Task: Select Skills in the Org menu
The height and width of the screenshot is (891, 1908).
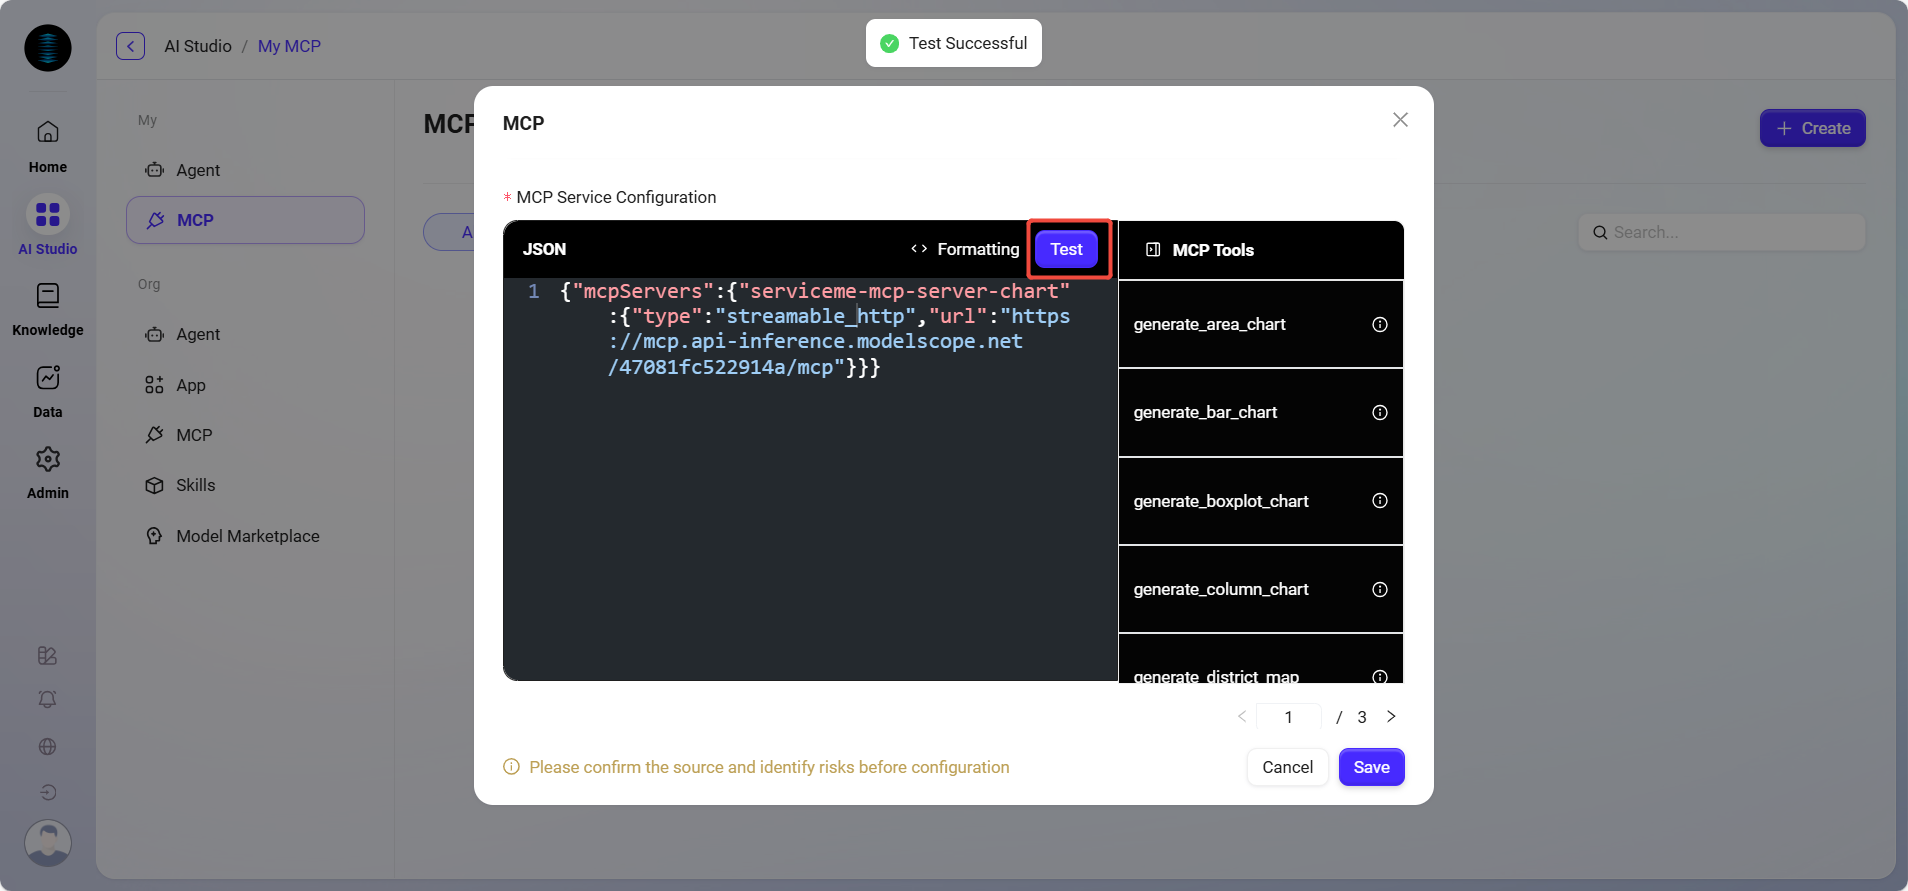Action: click(196, 485)
